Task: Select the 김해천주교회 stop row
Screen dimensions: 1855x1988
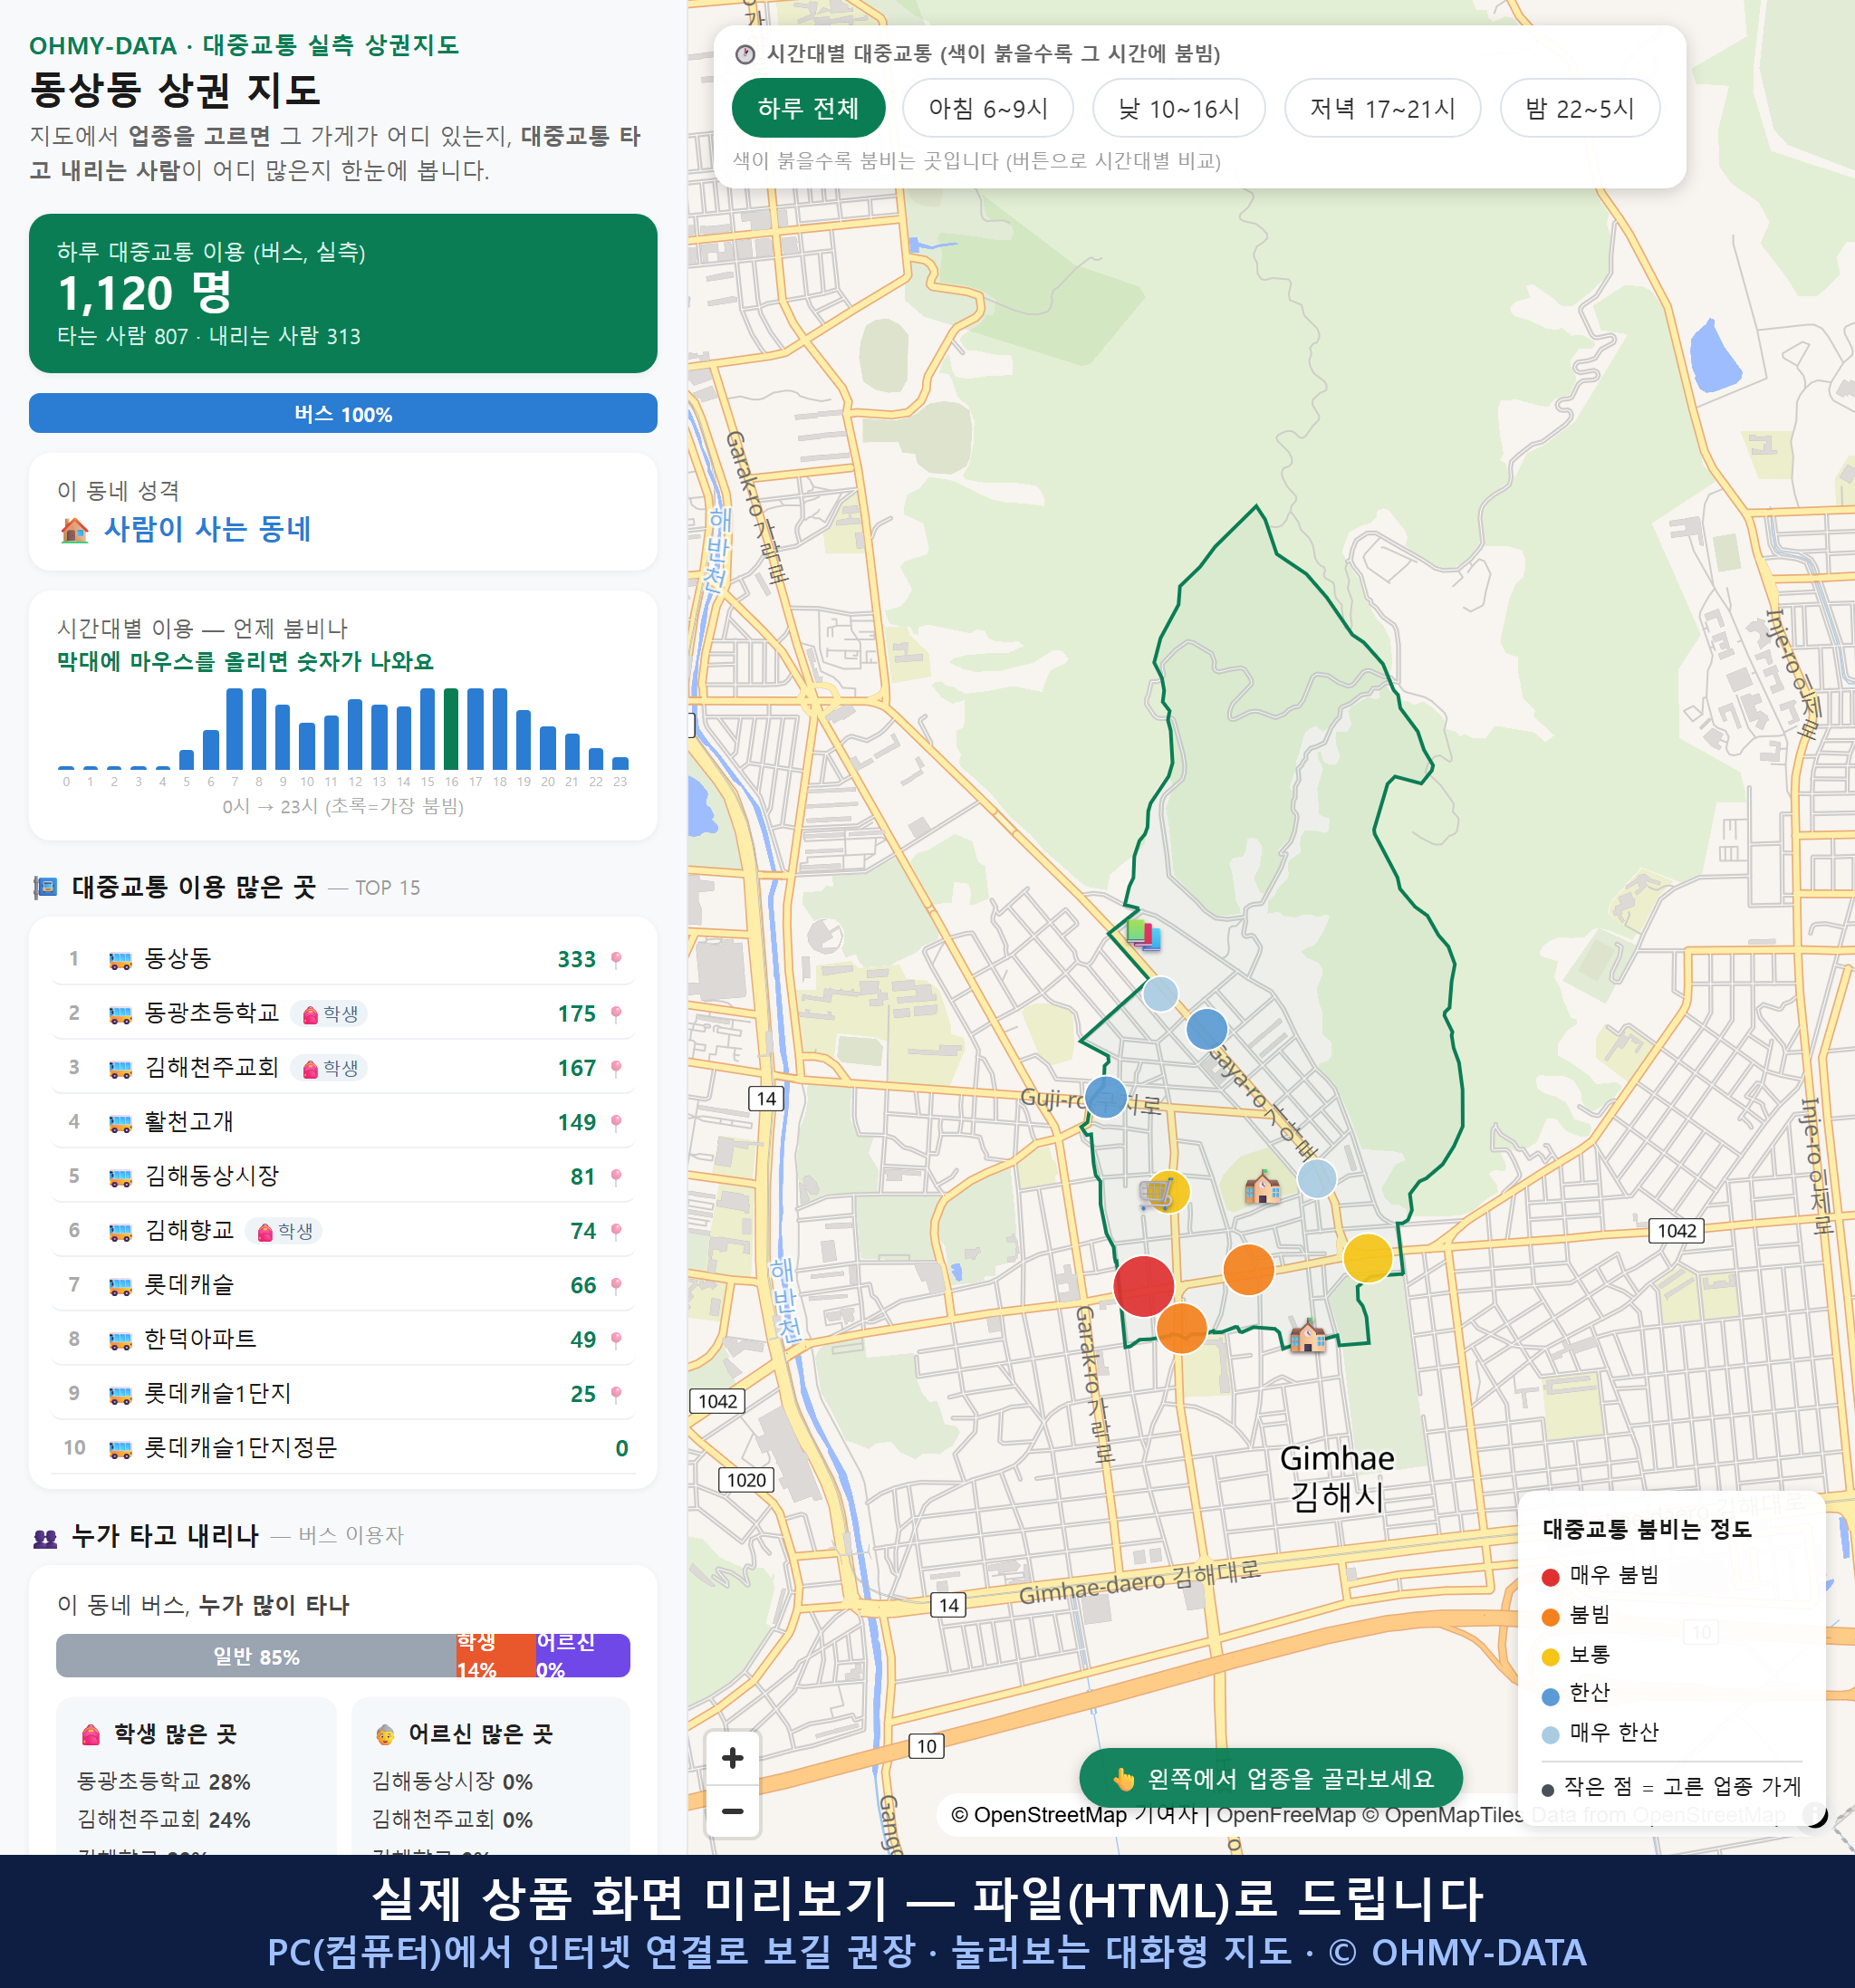Action: [343, 1068]
